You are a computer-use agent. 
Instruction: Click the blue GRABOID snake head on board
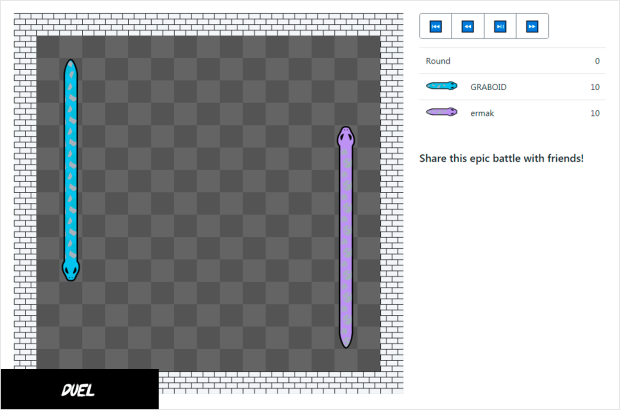point(71,271)
